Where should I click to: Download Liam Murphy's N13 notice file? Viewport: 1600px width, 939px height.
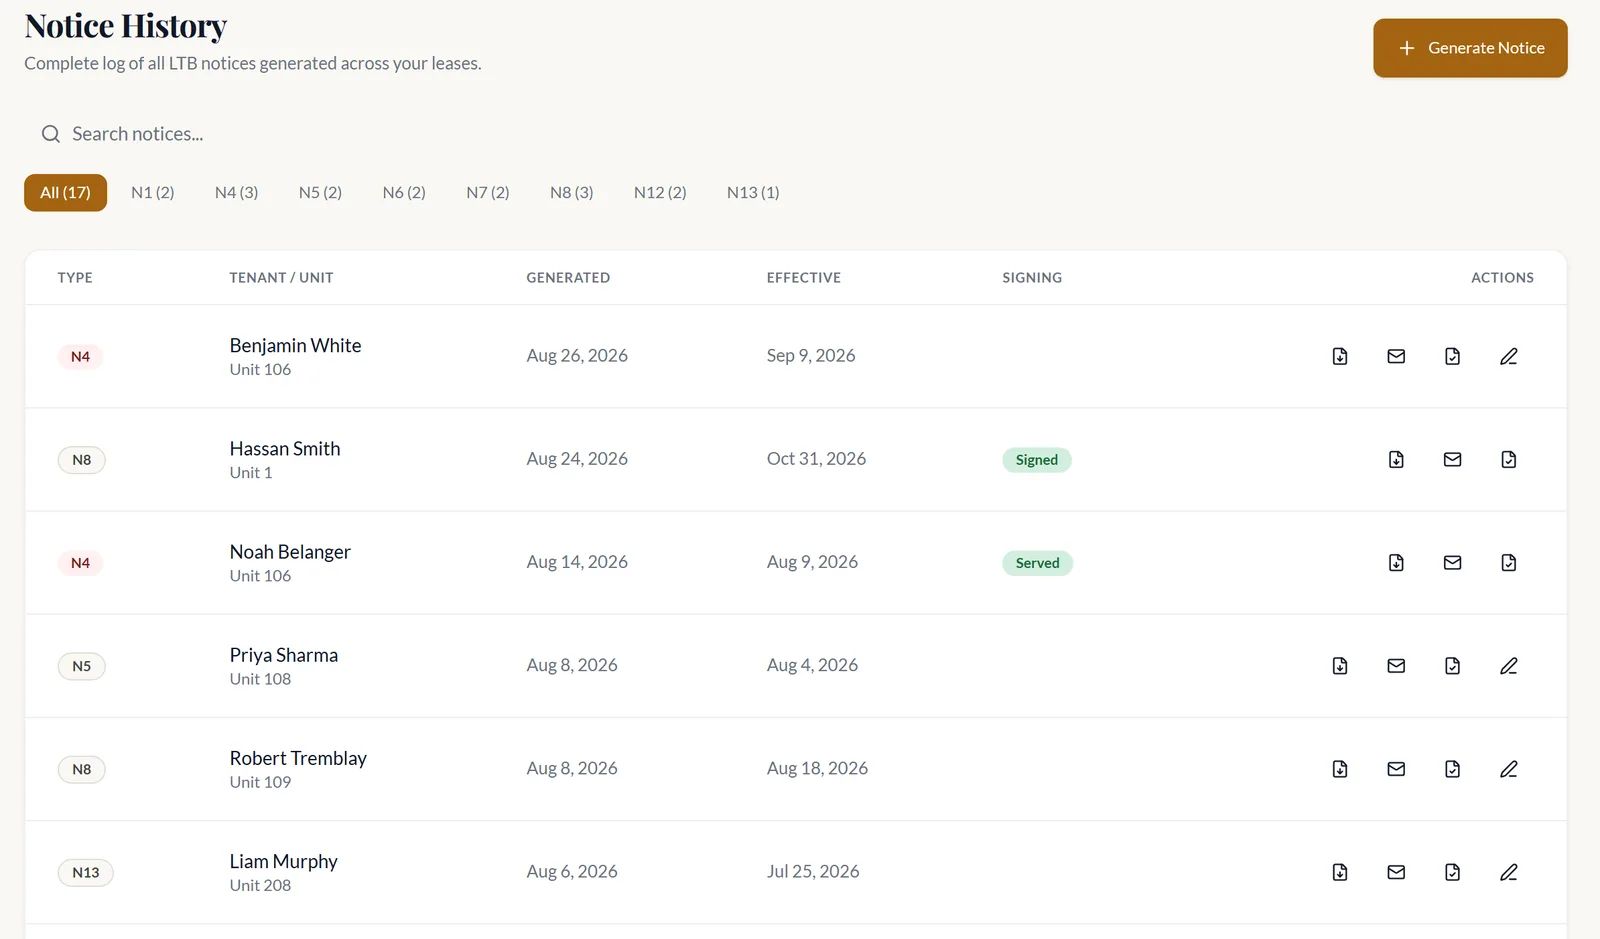pyautogui.click(x=1340, y=872)
